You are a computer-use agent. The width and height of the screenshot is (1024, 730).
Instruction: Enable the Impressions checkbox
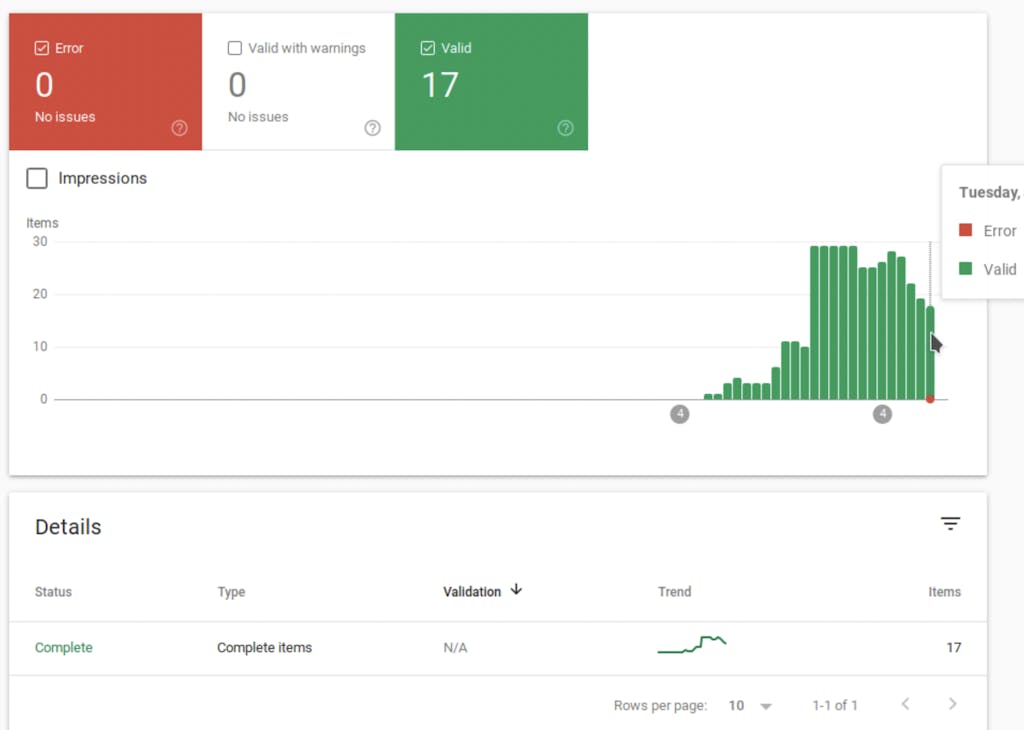pos(37,178)
